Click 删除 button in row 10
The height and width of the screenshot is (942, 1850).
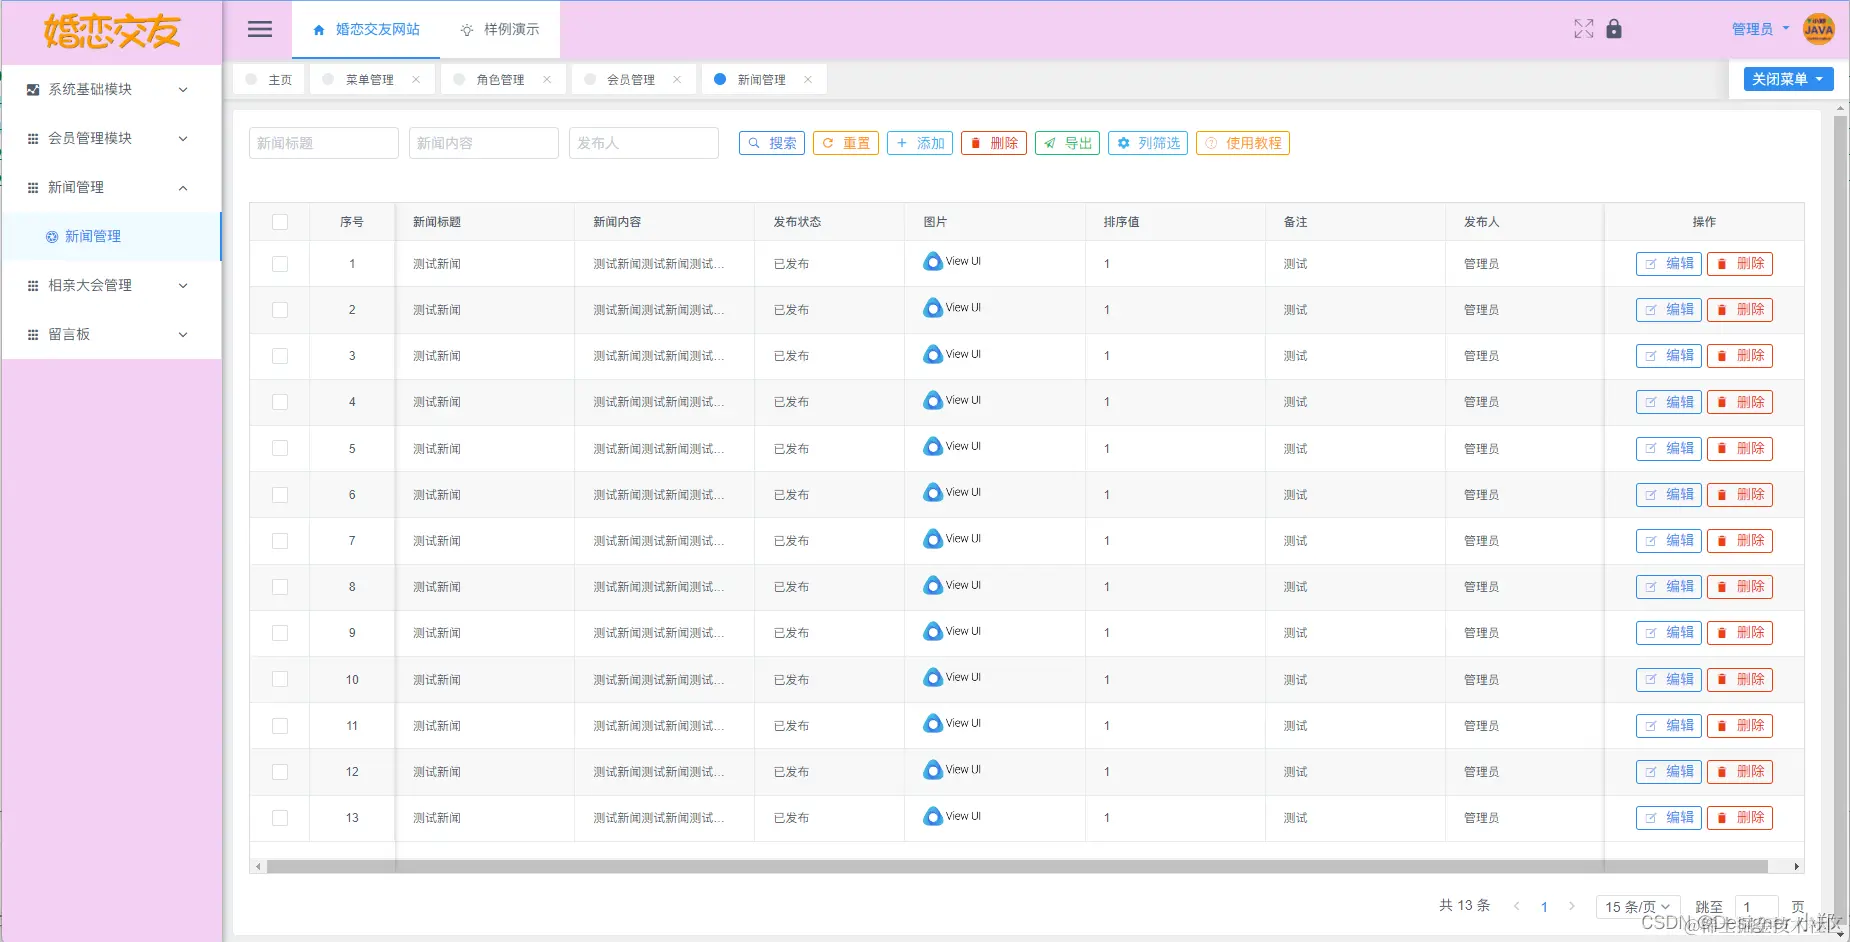1740,680
